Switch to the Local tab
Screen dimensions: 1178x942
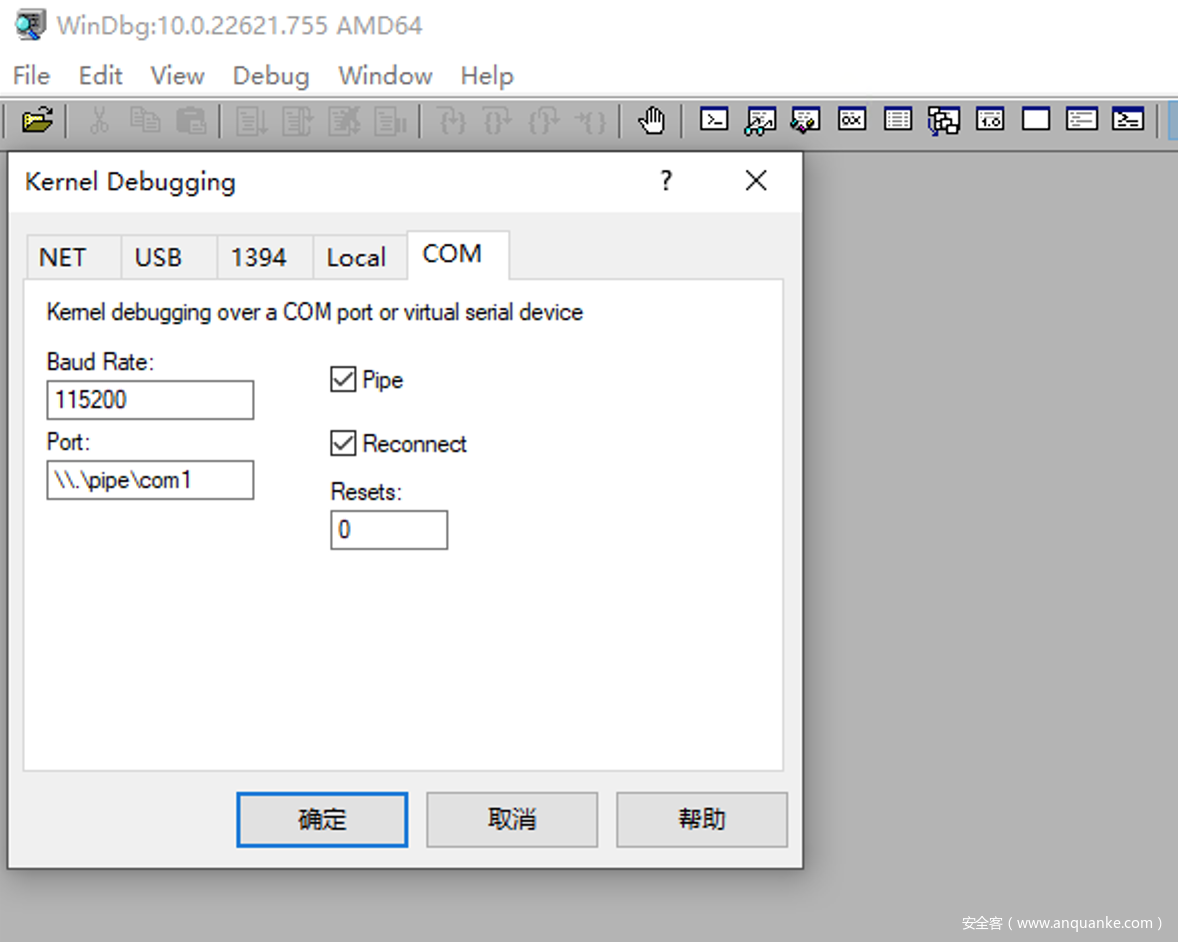pyautogui.click(x=361, y=258)
